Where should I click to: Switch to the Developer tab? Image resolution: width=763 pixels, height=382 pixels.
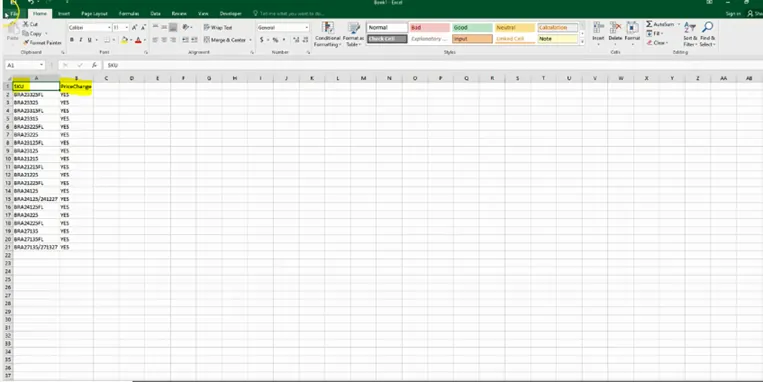tap(231, 14)
